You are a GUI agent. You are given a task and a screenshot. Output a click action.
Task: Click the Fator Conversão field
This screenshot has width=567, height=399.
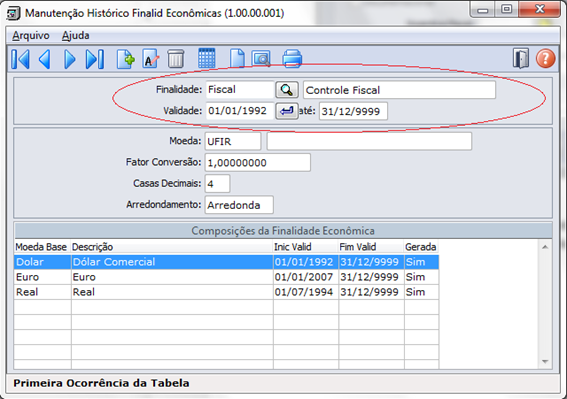[257, 162]
